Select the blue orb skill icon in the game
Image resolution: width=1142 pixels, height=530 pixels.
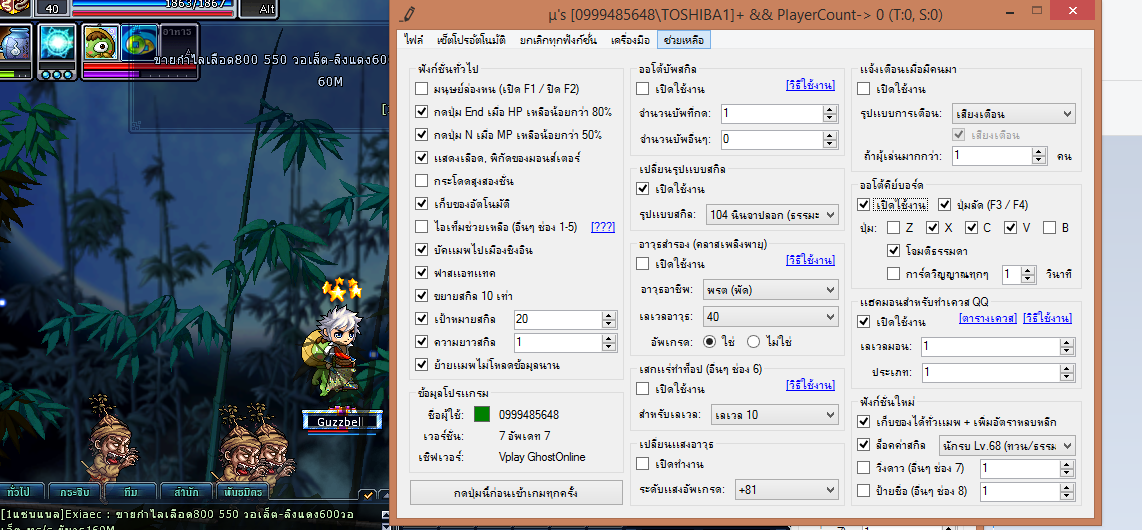[58, 46]
